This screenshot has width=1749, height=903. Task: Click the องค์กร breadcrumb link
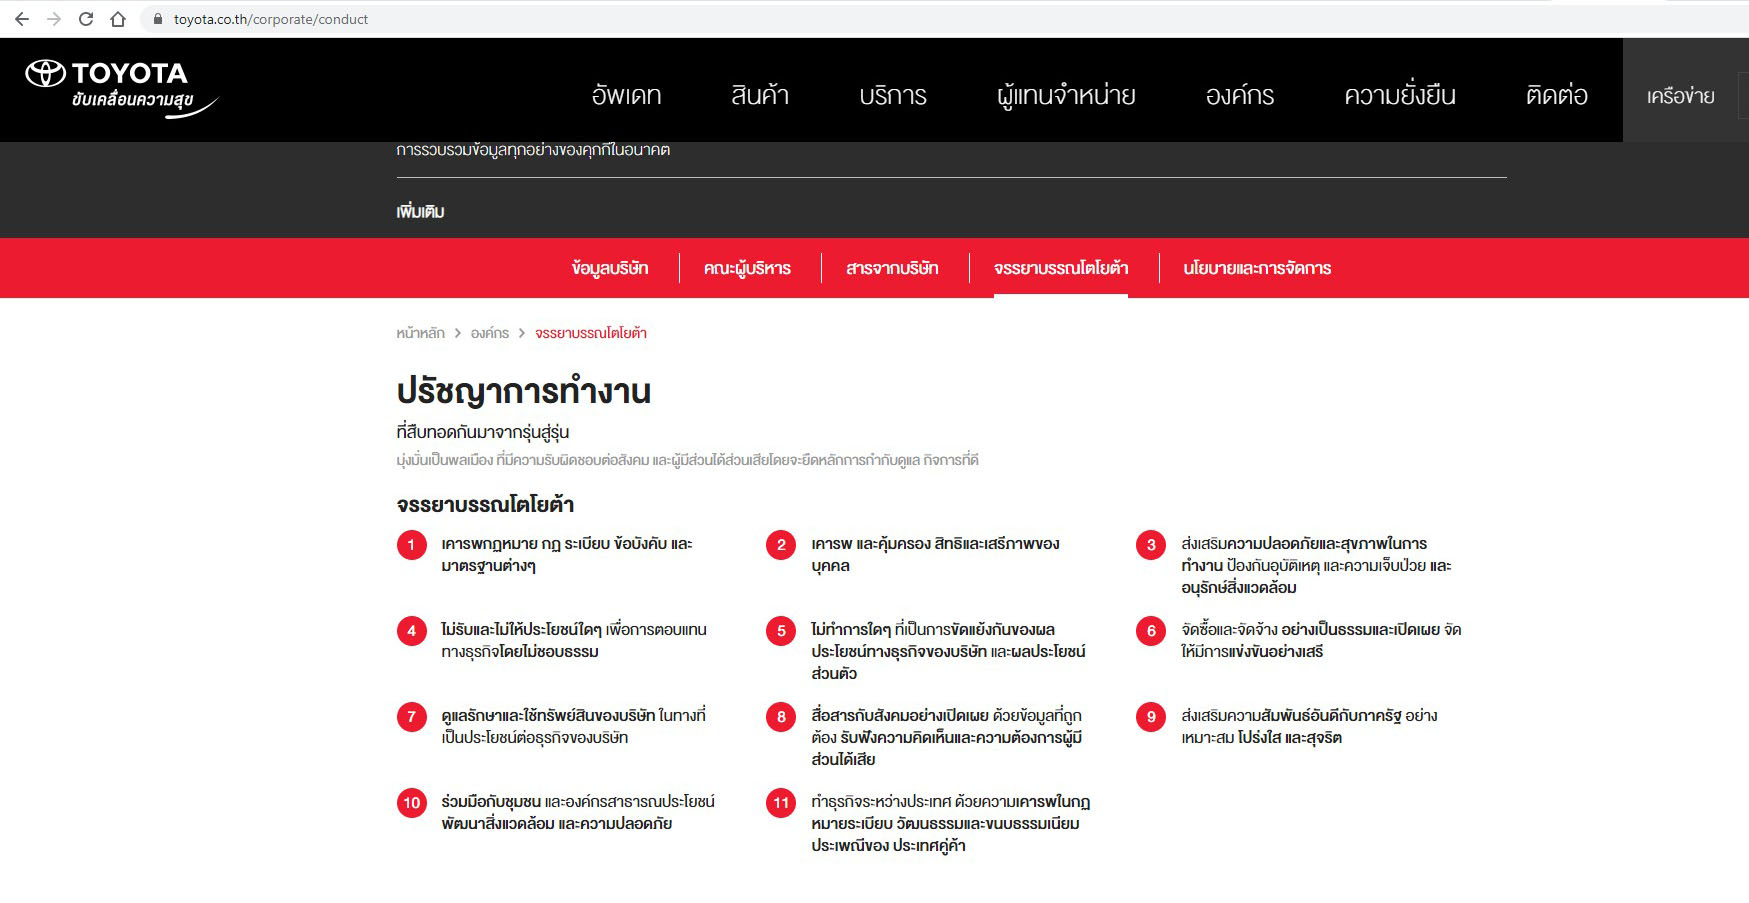tap(490, 333)
